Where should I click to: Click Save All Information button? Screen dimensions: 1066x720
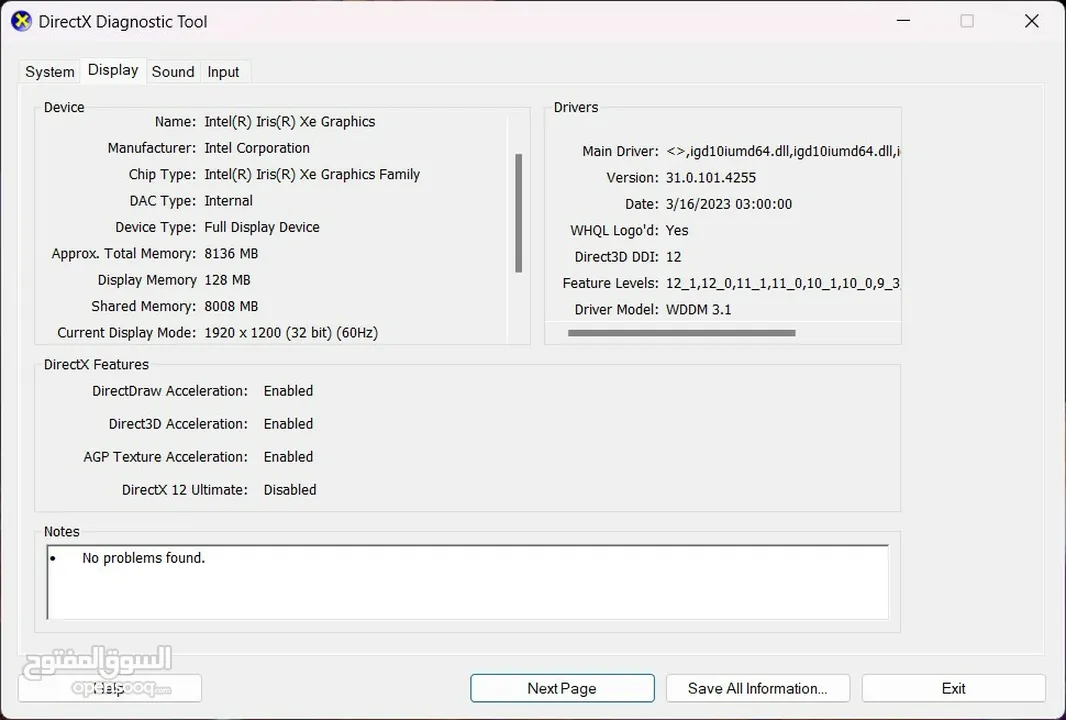click(x=757, y=688)
